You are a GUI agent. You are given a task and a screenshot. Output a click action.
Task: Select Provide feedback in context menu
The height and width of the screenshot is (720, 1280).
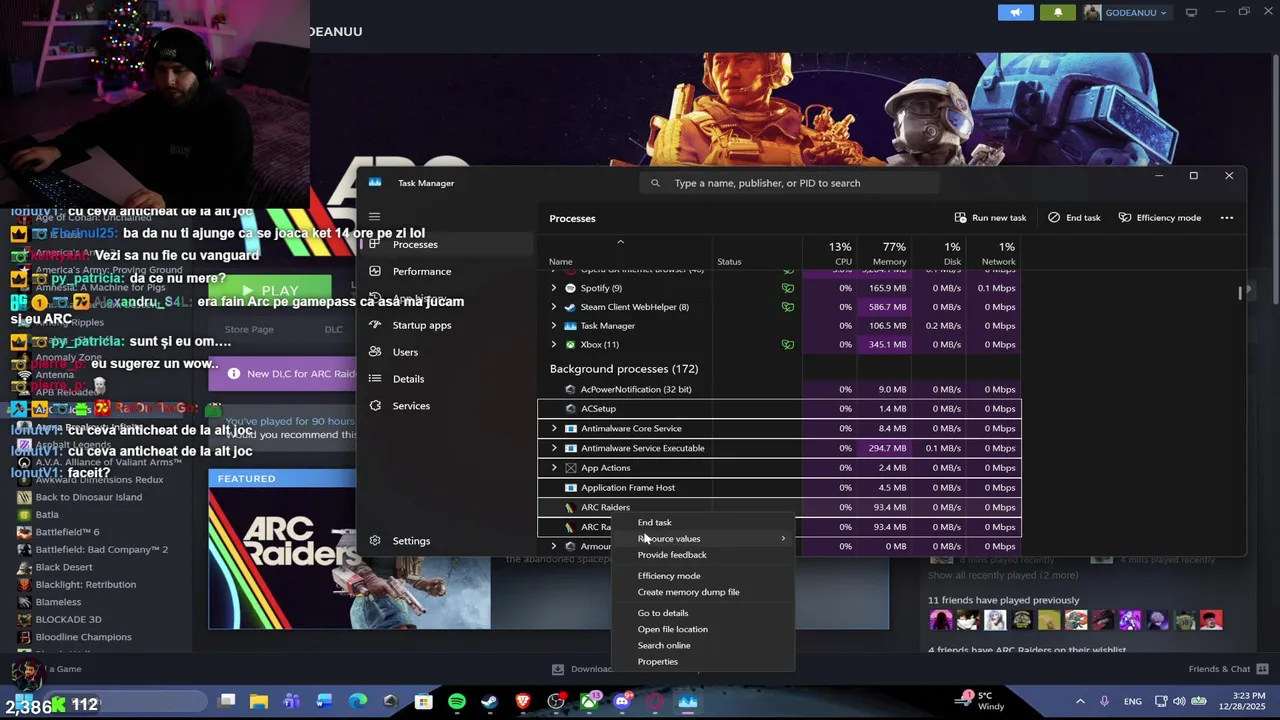coord(672,555)
